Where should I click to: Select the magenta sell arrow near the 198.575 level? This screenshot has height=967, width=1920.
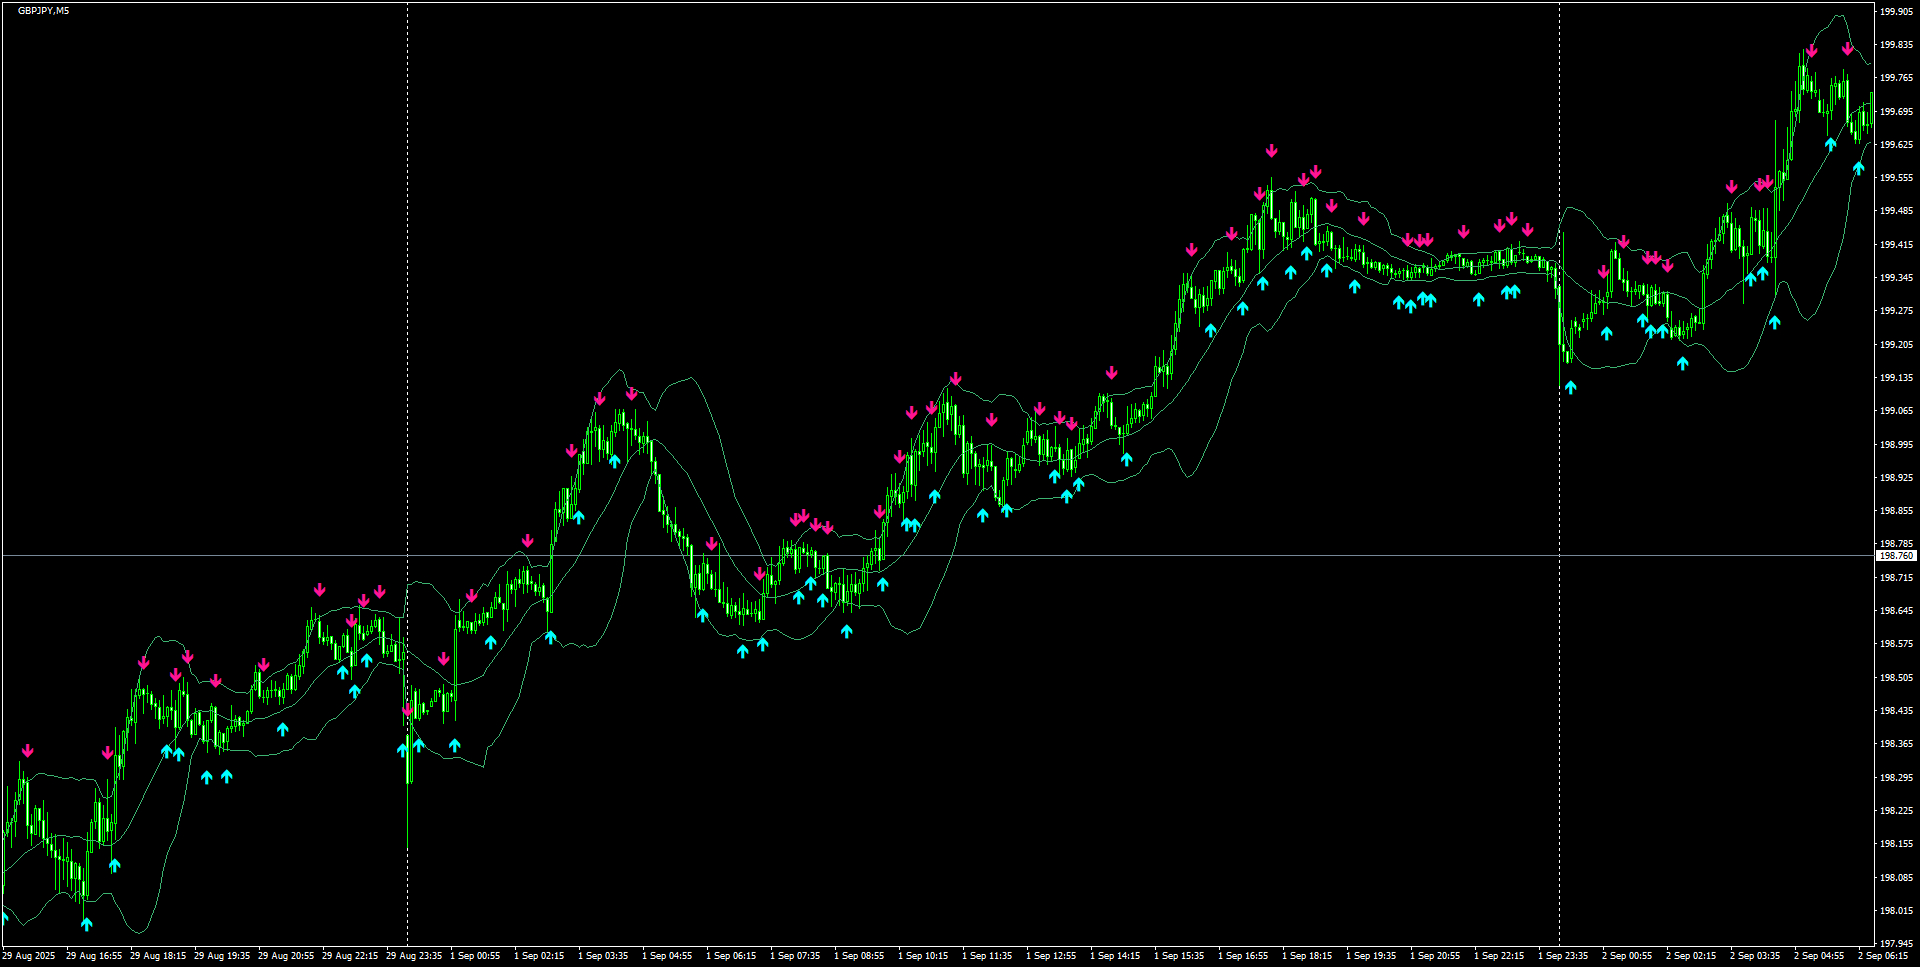tap(445, 658)
